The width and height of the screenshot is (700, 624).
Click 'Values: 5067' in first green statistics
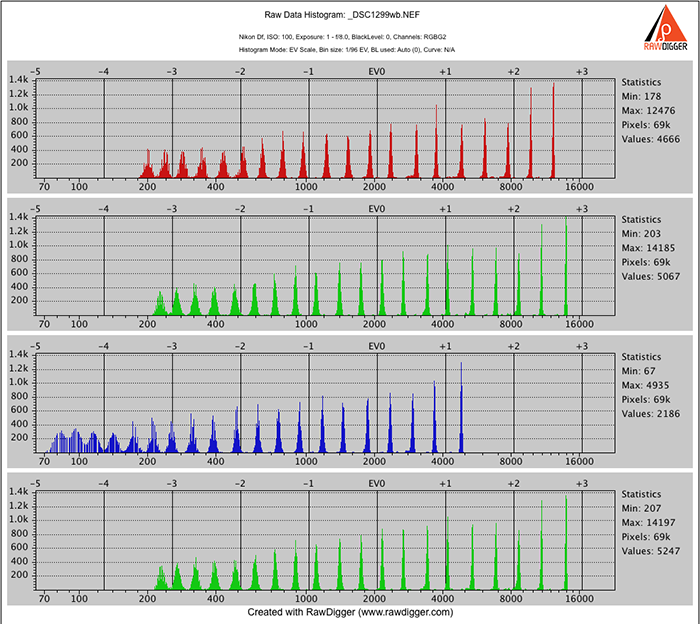click(650, 277)
